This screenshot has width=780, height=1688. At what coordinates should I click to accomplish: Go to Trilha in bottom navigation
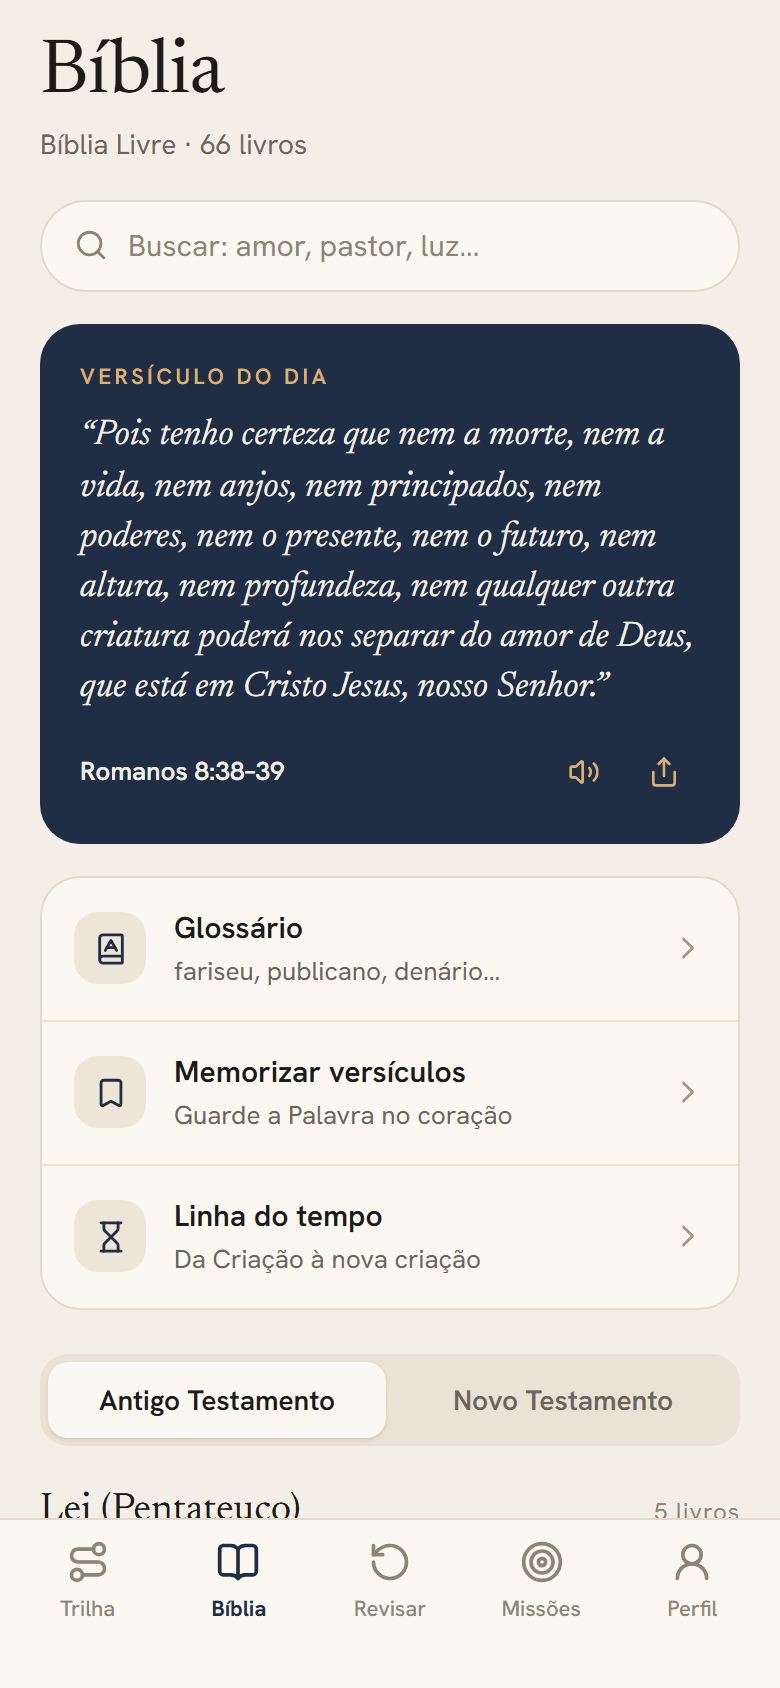tap(88, 1580)
